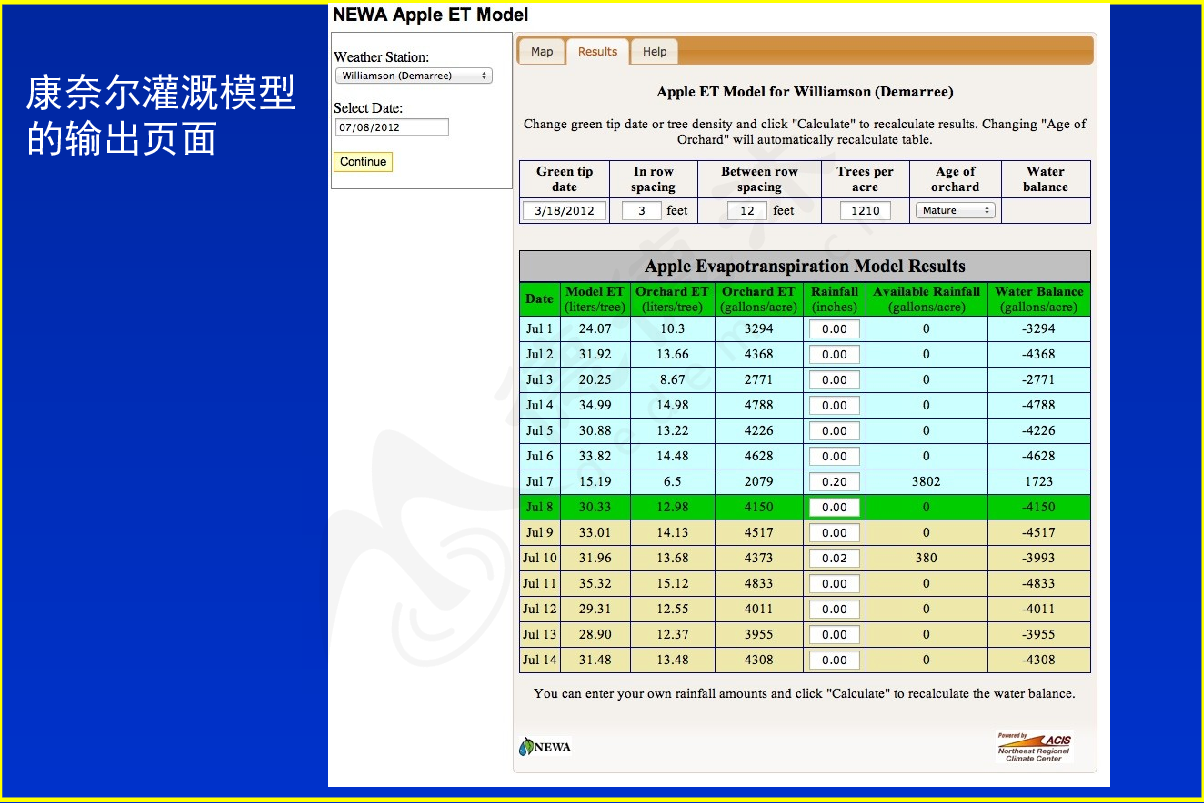The height and width of the screenshot is (803, 1204).
Task: Click the Between row spacing input
Action: (747, 211)
